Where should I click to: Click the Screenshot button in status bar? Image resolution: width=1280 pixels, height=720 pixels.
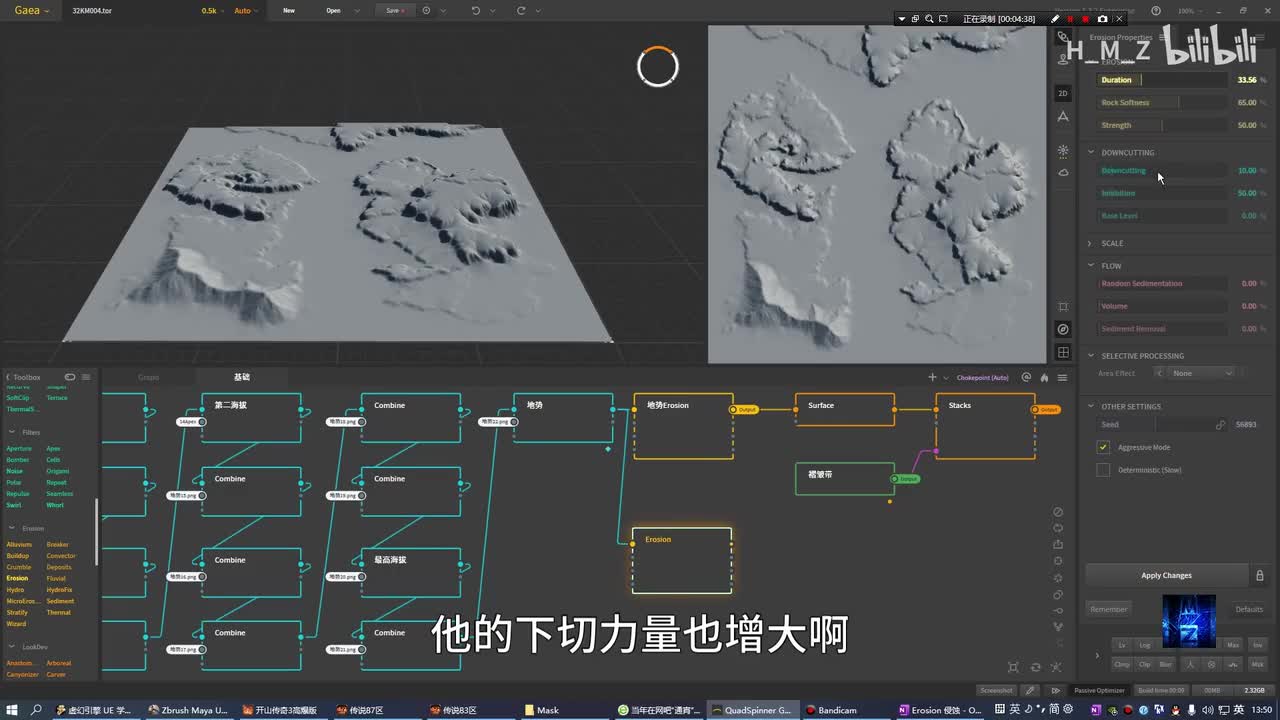(996, 690)
